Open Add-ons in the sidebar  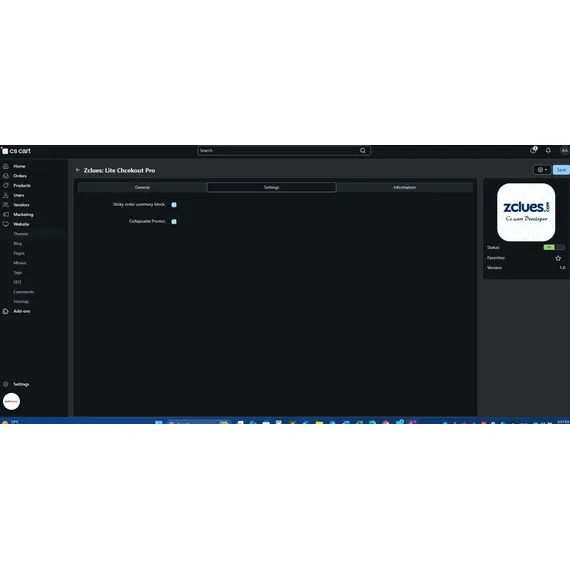pos(22,311)
